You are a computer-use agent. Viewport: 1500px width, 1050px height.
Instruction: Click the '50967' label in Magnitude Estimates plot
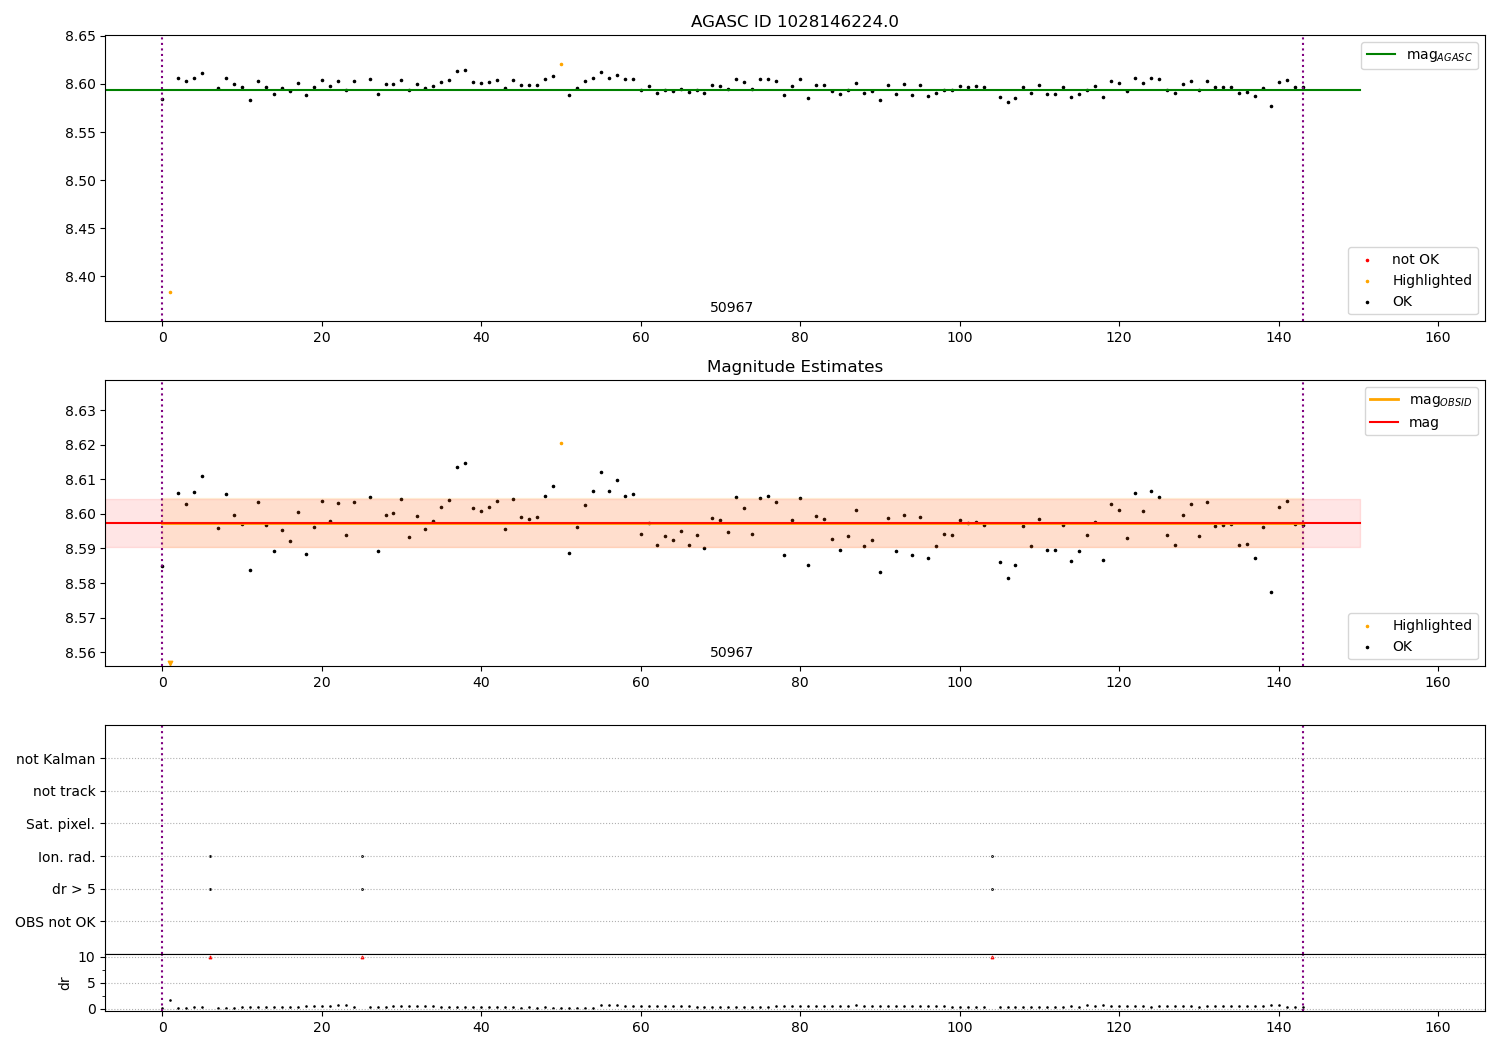[731, 653]
